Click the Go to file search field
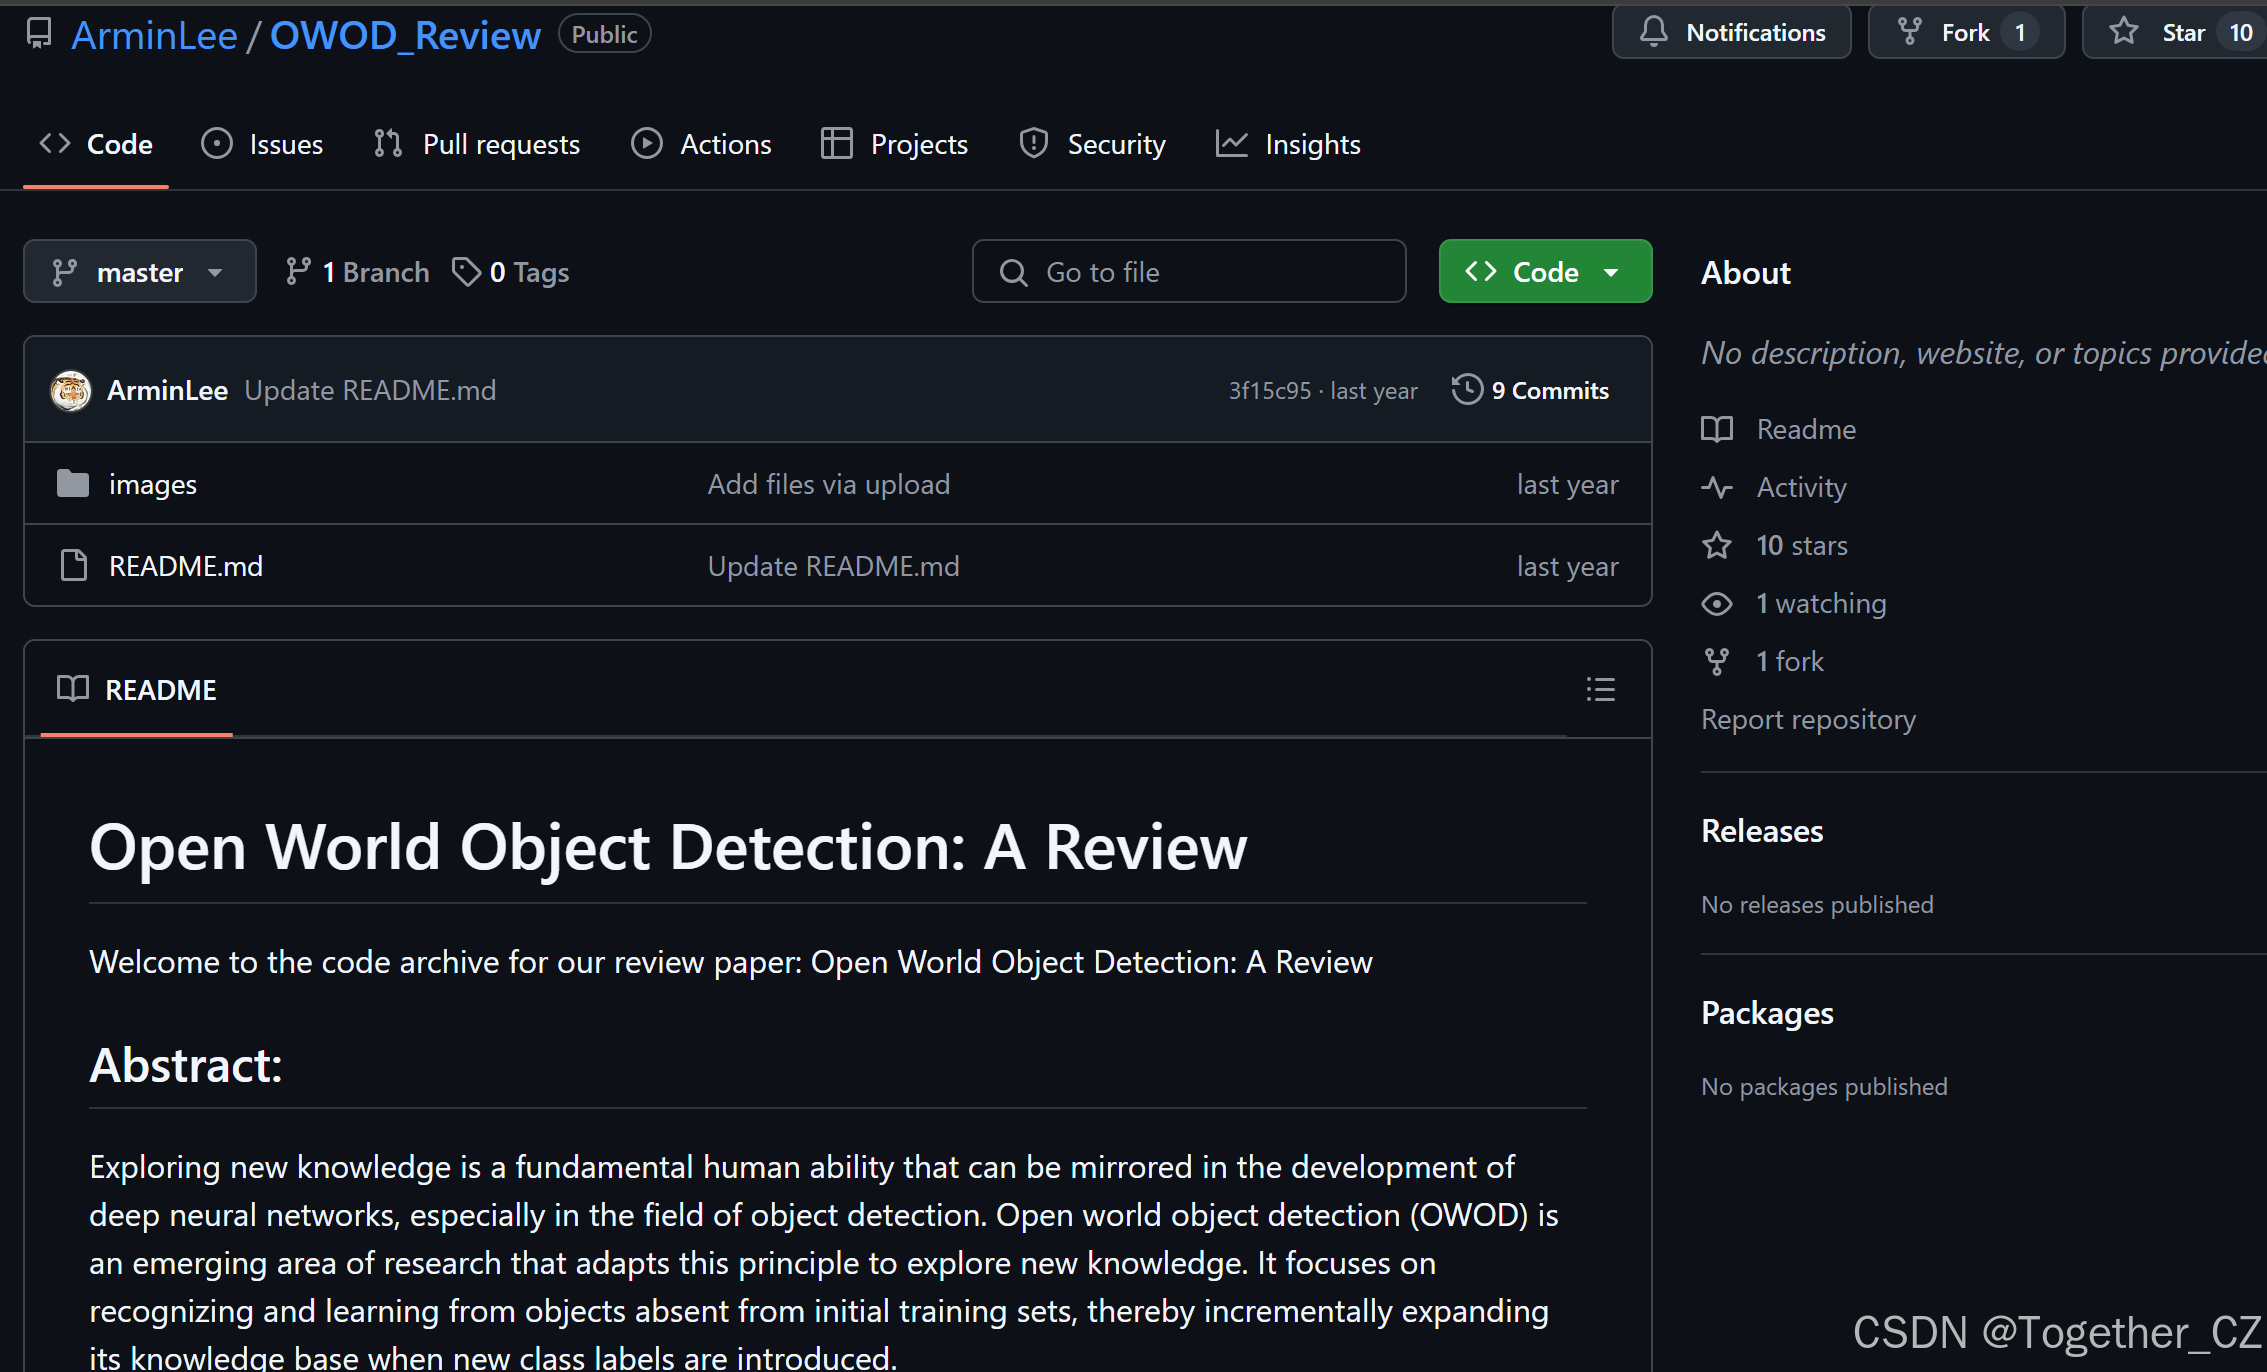This screenshot has width=2267, height=1372. [1188, 272]
